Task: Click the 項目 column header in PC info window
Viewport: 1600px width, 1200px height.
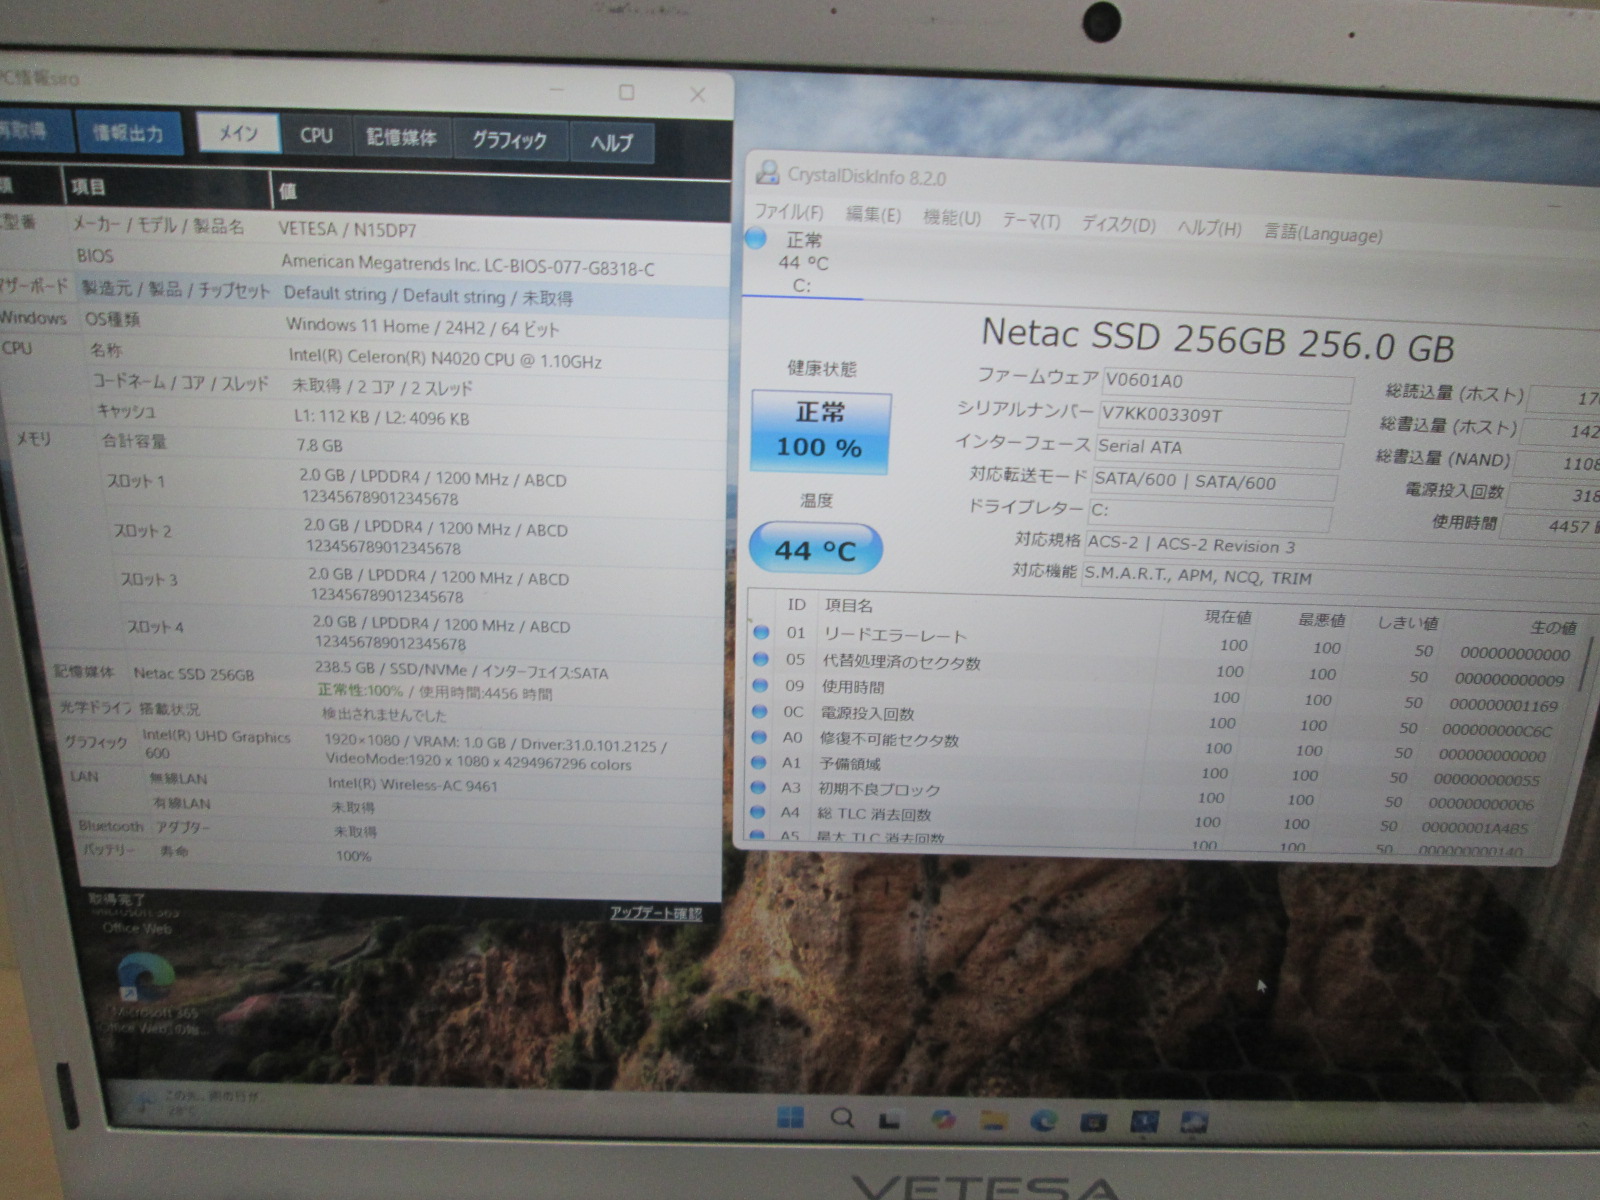Action: pyautogui.click(x=88, y=187)
